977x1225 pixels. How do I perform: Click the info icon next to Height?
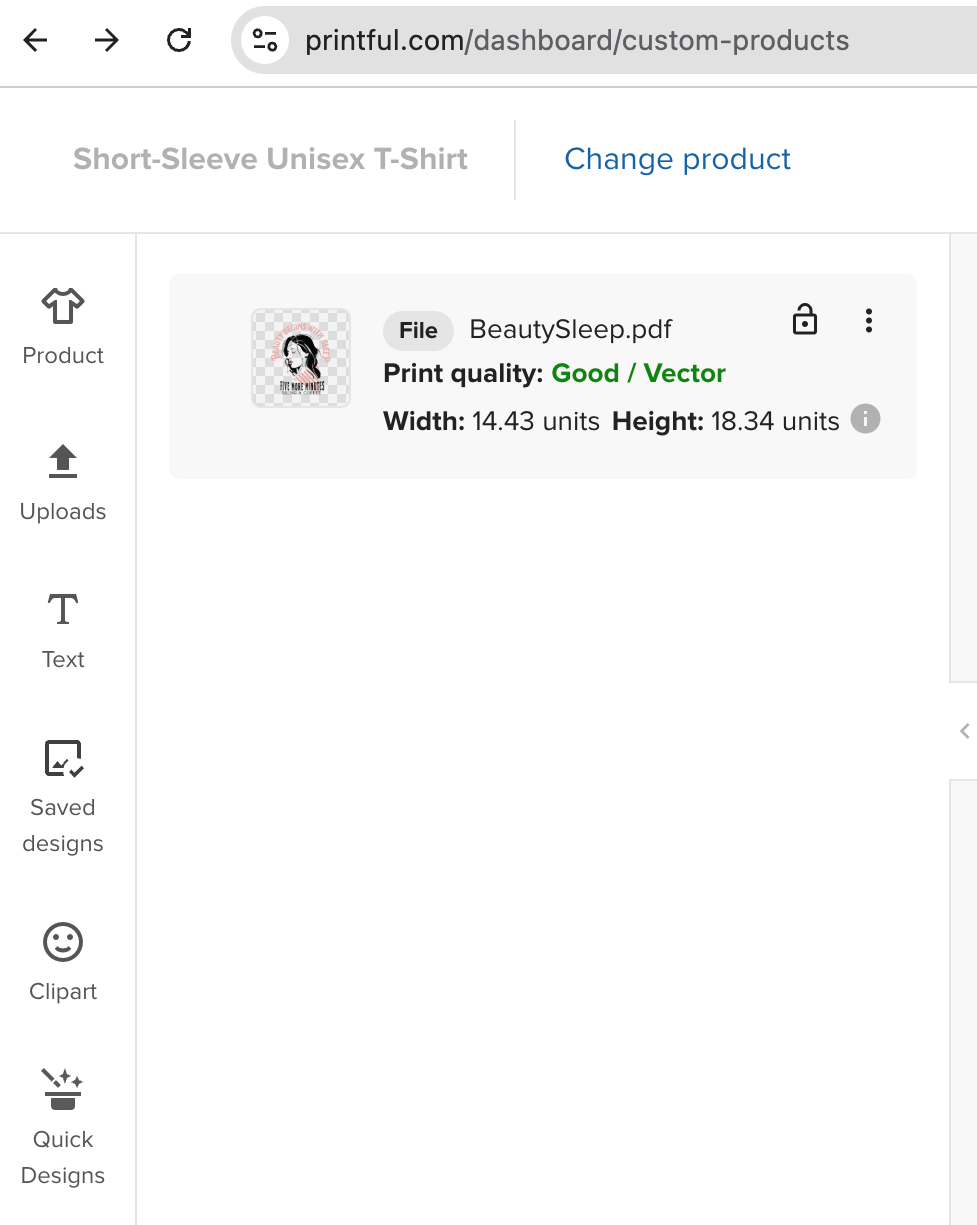point(865,419)
